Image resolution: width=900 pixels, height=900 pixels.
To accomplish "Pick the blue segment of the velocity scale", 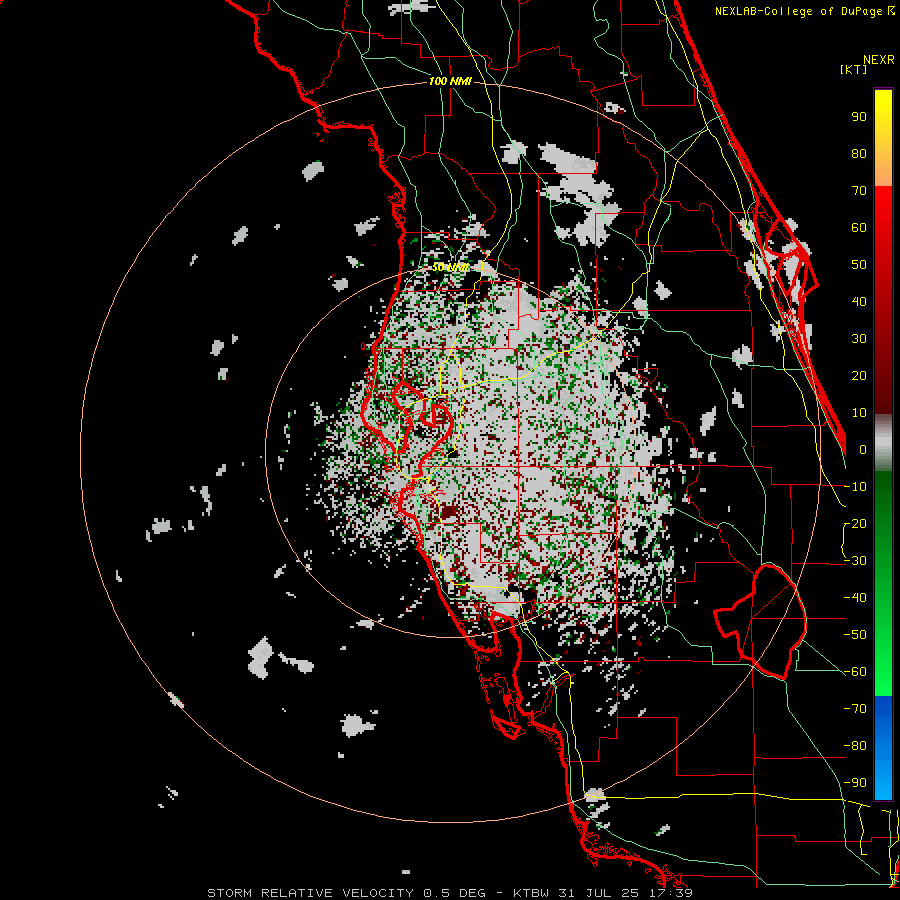I will point(883,748).
